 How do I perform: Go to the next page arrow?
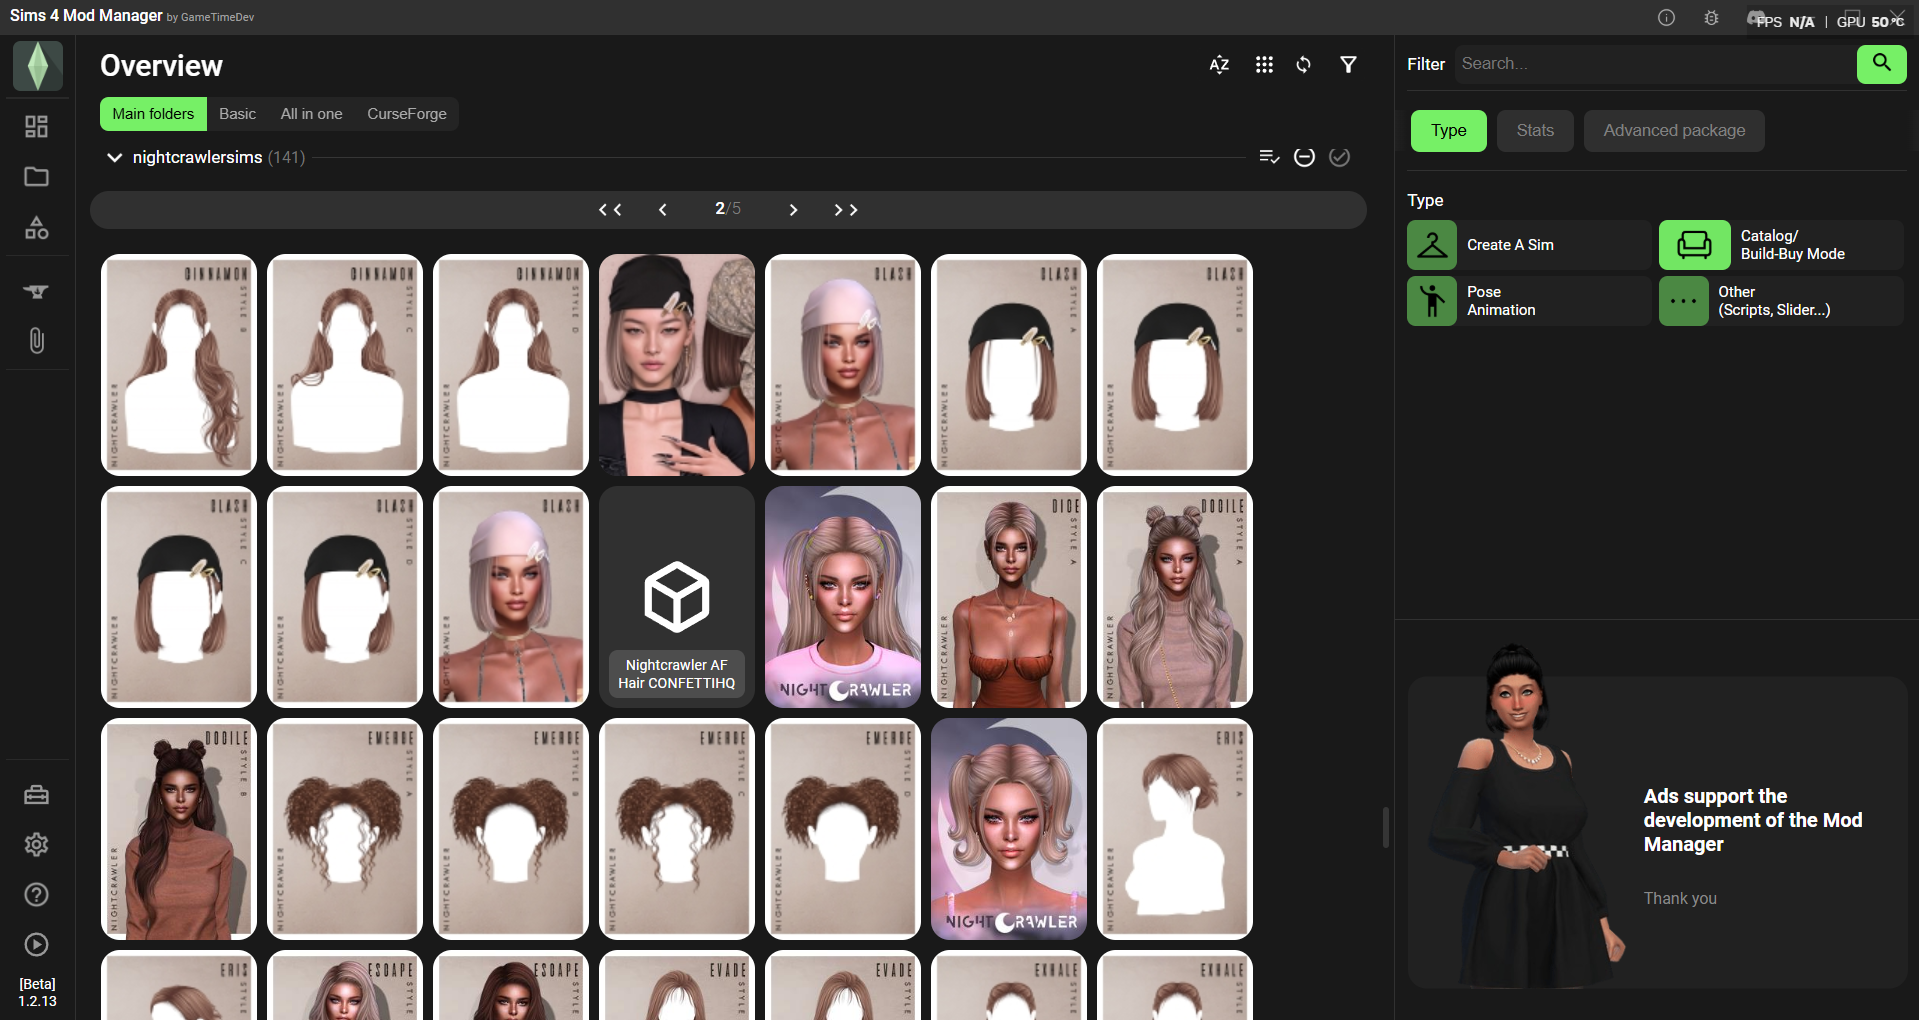coord(793,210)
